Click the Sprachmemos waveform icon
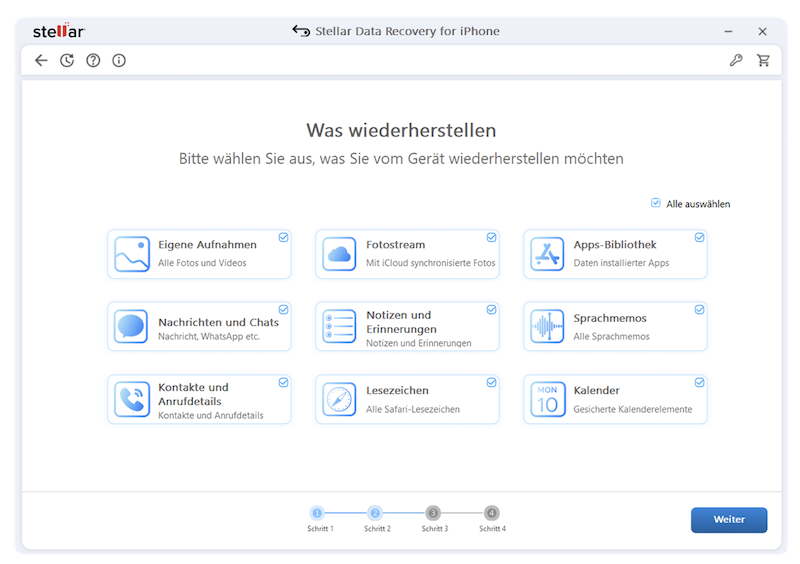The image size is (800, 564). [547, 326]
